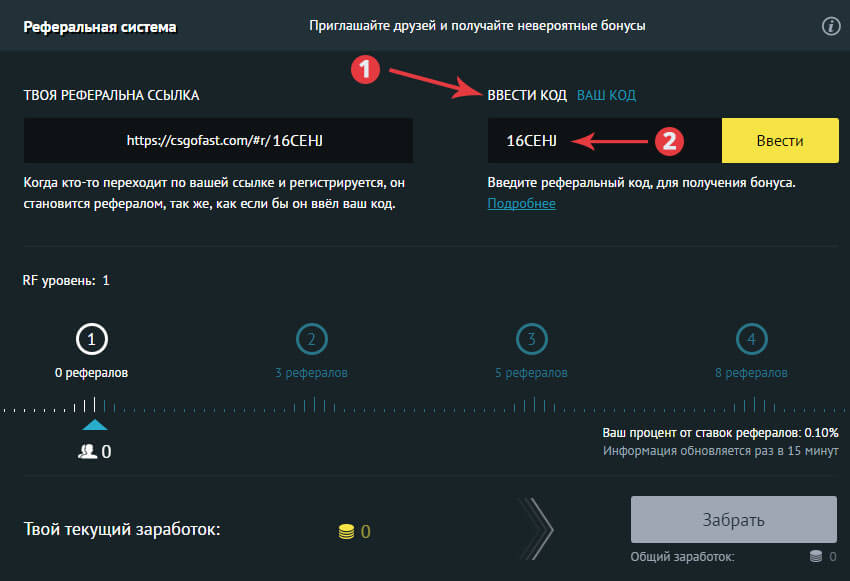The image size is (850, 581).
Task: Click the level 3 circle marker
Action: point(531,340)
